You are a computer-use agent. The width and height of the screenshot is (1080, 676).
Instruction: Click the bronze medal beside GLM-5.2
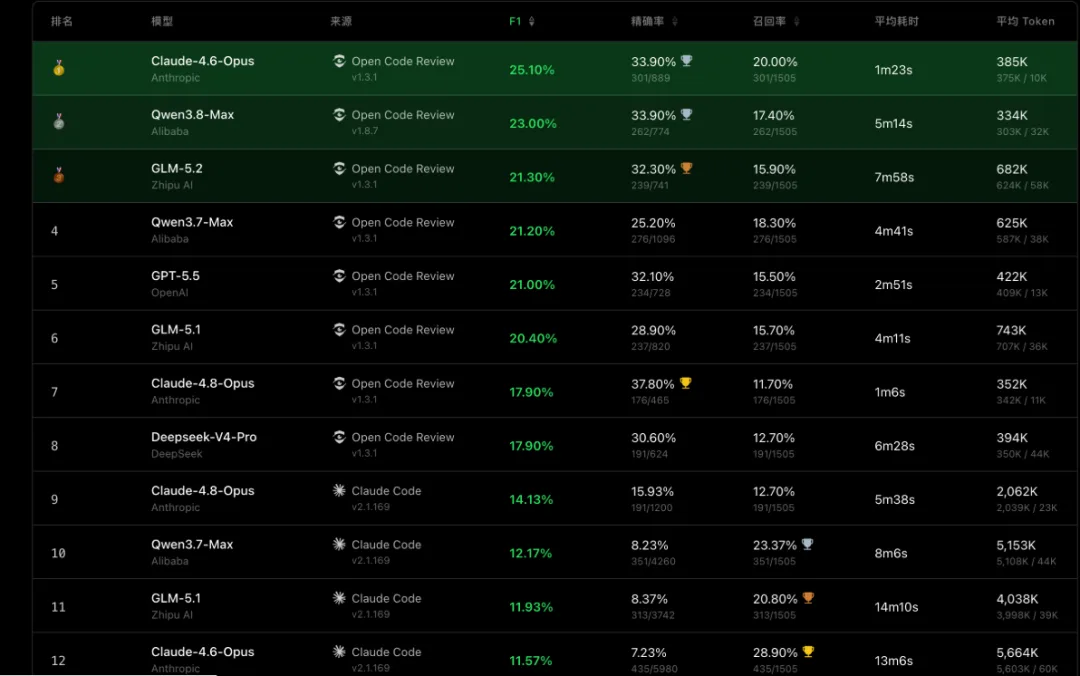(59, 175)
